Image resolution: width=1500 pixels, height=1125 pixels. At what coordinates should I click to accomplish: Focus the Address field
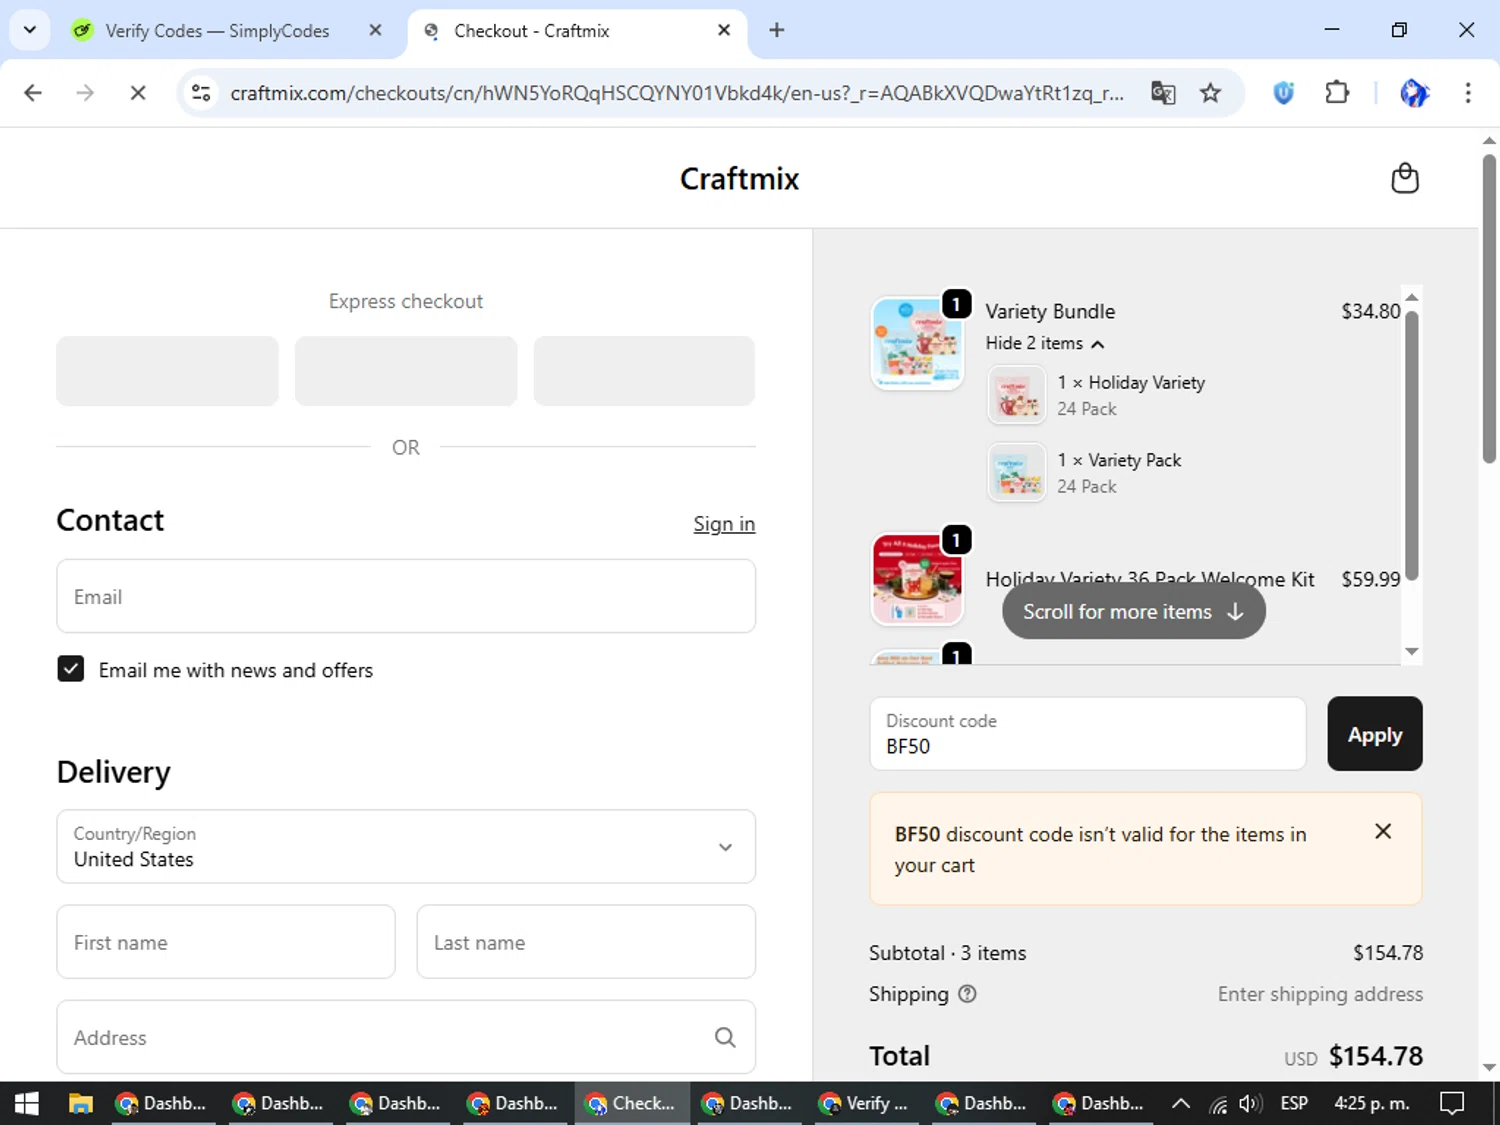tap(406, 1037)
